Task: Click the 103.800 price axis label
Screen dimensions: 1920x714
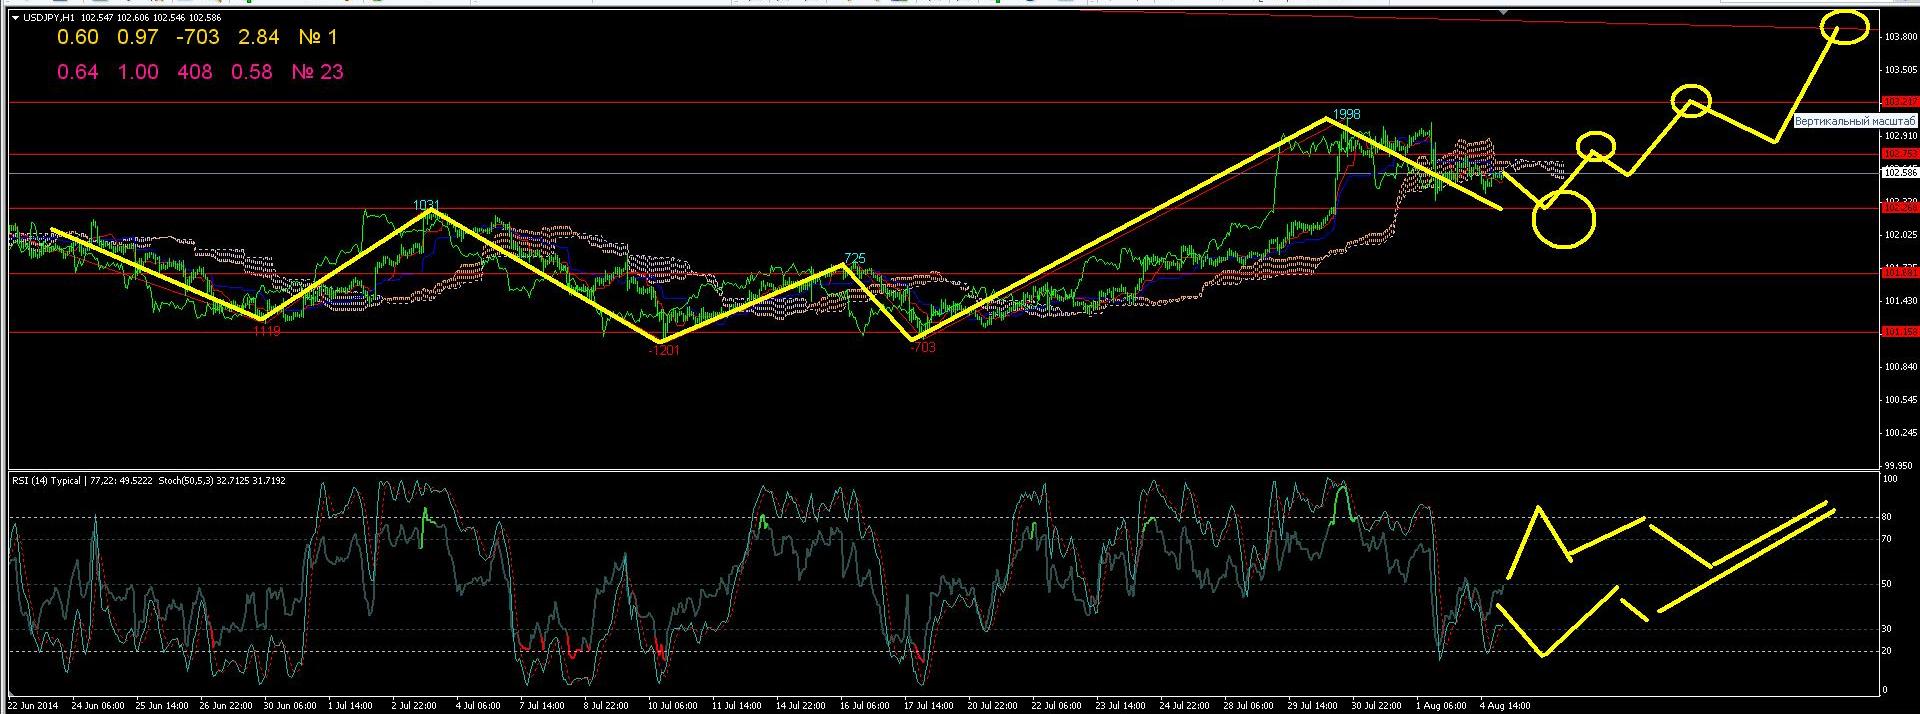Action: (1899, 37)
